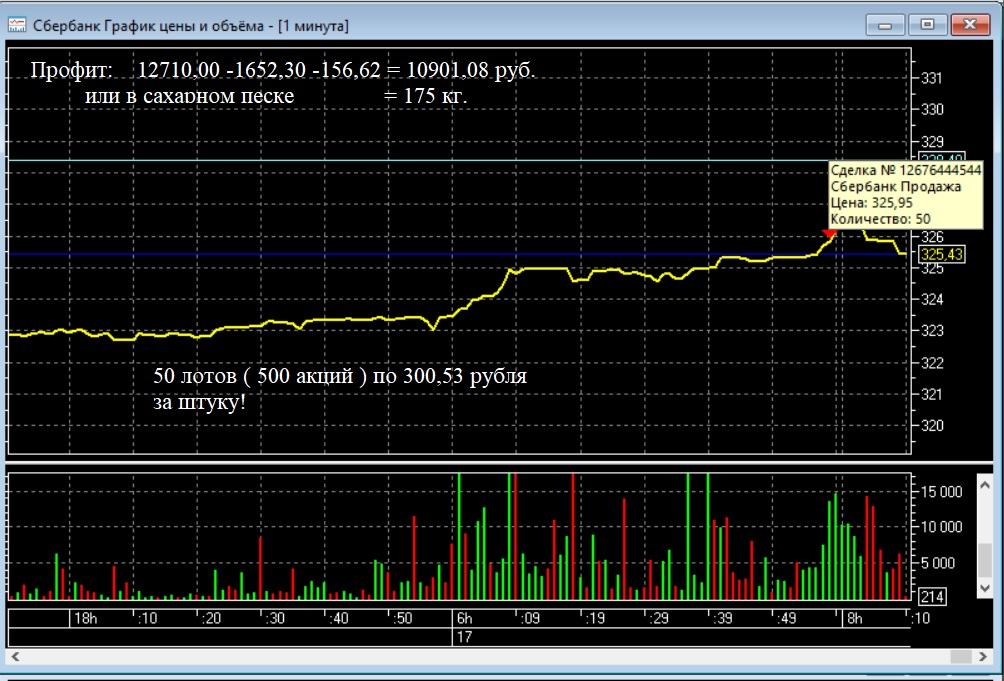Click the horizontal scrollbar left arrow

(x=15, y=657)
